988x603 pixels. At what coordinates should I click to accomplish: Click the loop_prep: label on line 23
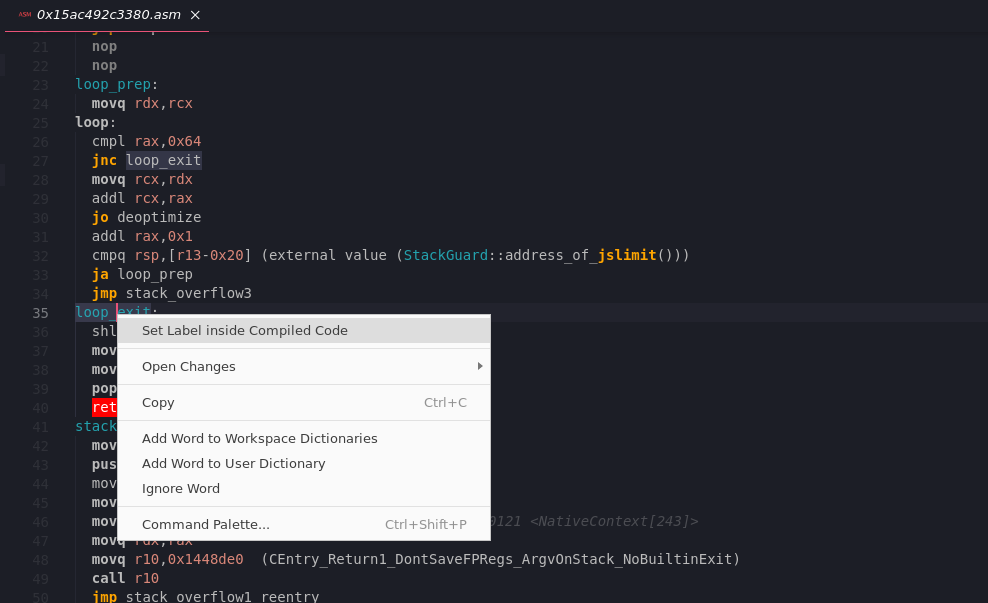[x=117, y=84]
